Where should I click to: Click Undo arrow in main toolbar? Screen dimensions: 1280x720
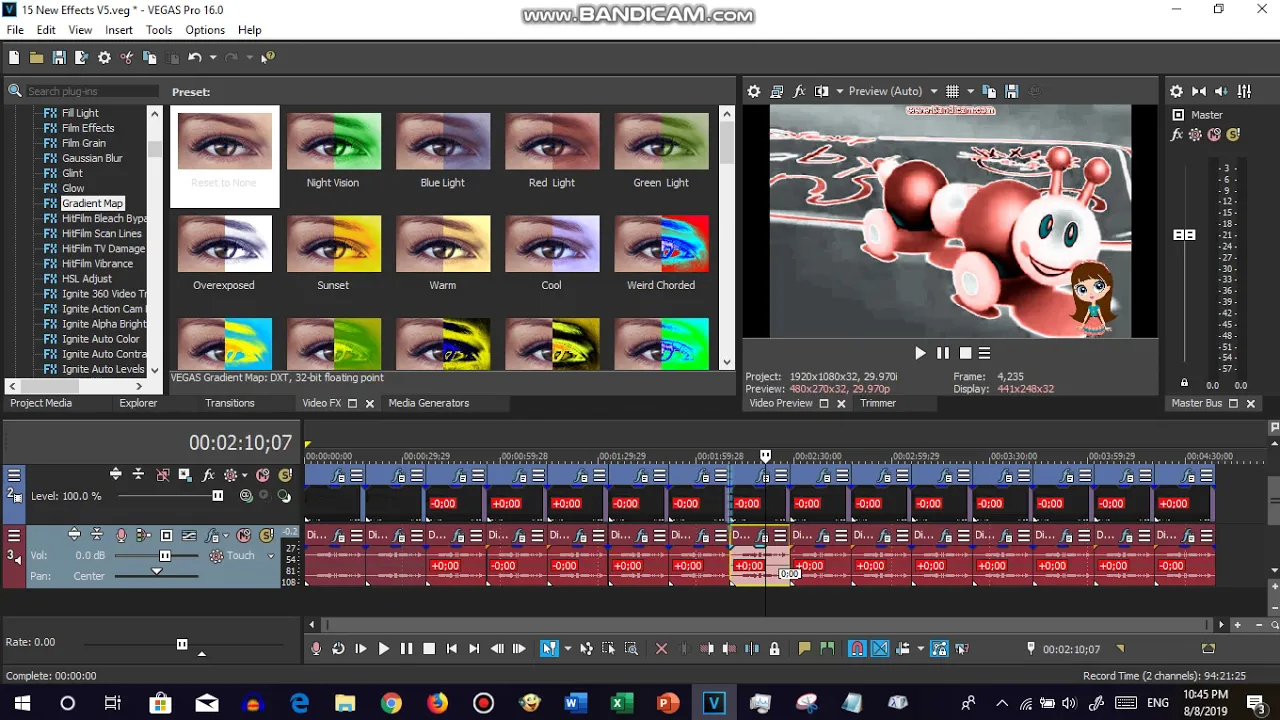click(x=195, y=58)
